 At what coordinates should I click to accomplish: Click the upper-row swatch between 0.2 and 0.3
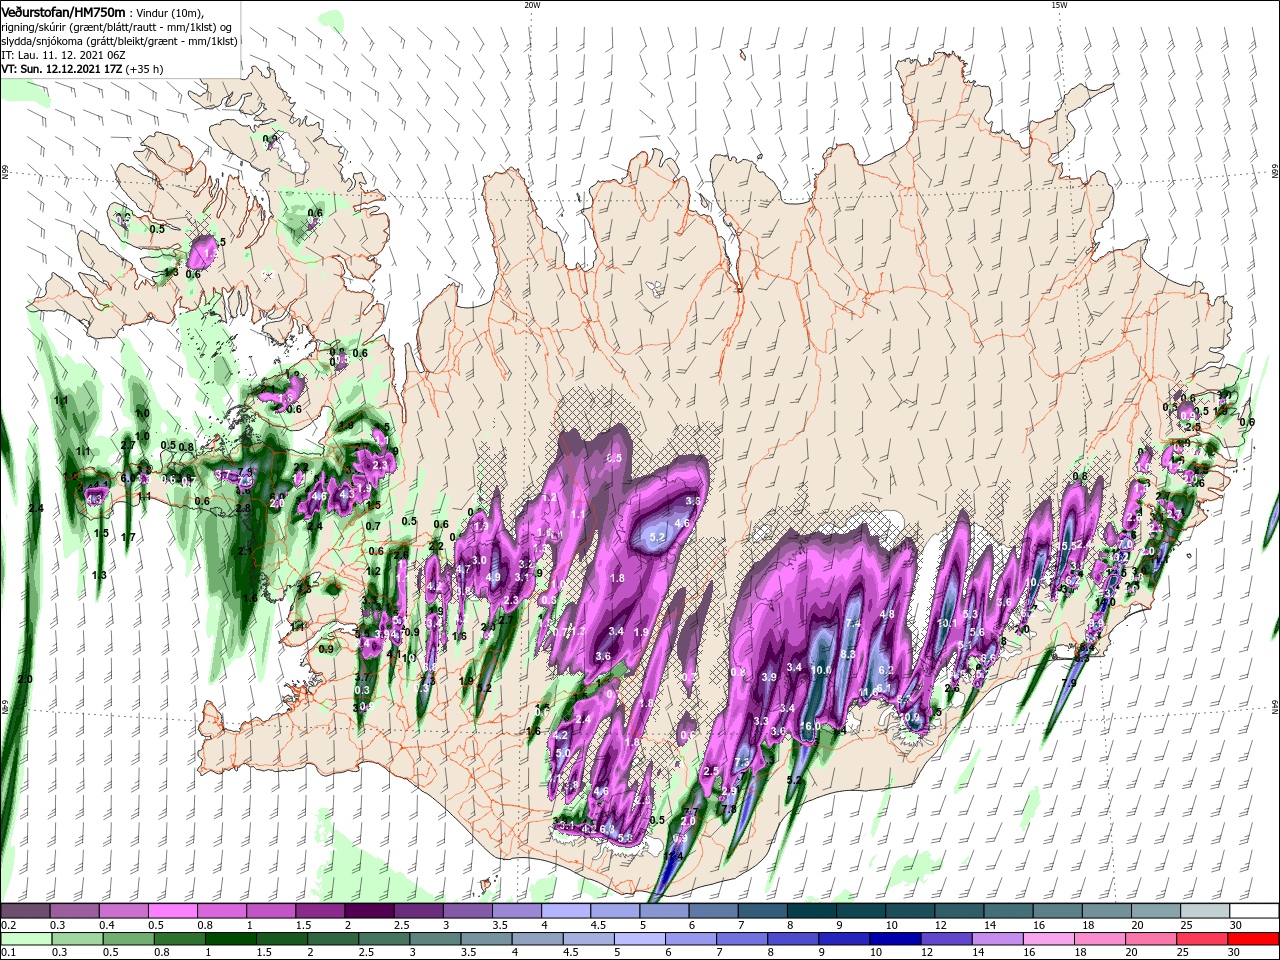[x=25, y=911]
